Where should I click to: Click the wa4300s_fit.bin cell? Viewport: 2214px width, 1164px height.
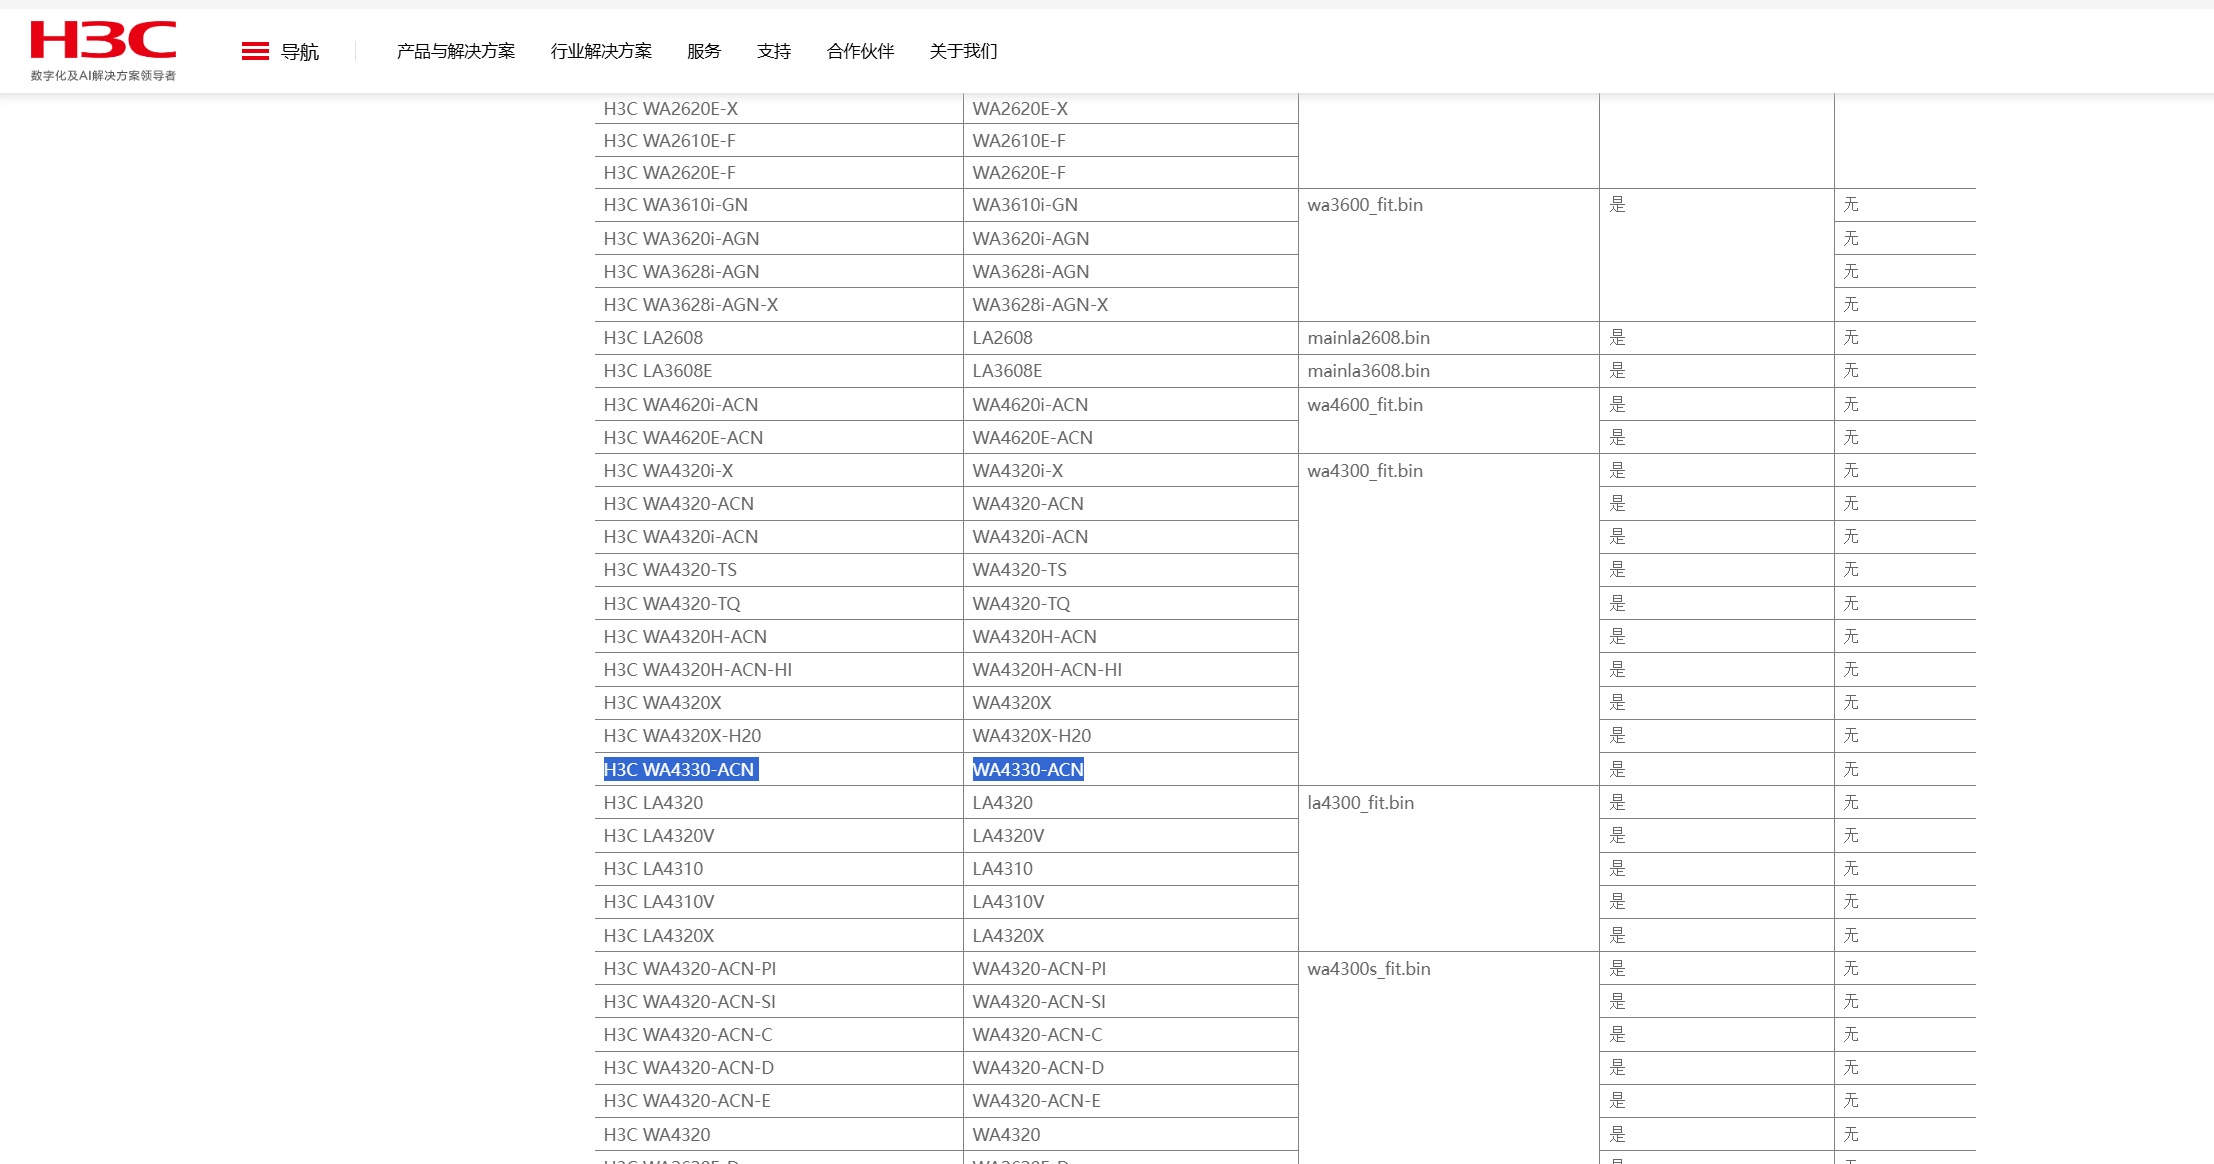(x=1368, y=969)
